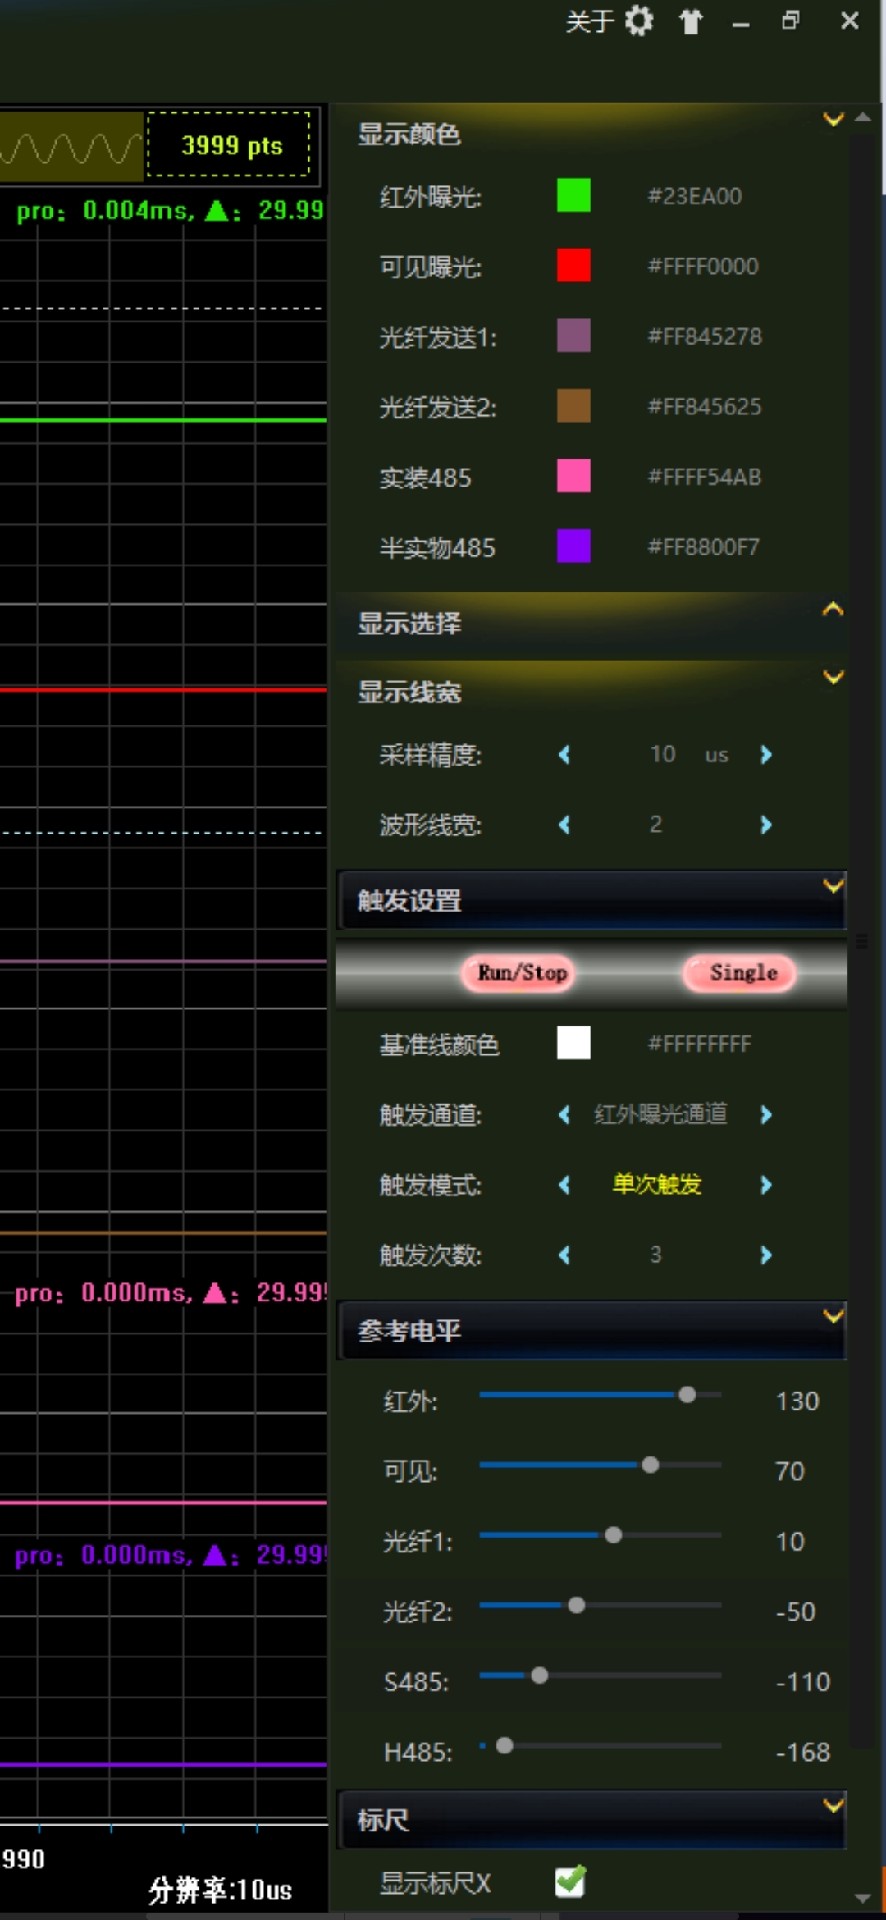The height and width of the screenshot is (1920, 886).
Task: Click the settings panel scroll-up arrow
Action: tap(863, 118)
